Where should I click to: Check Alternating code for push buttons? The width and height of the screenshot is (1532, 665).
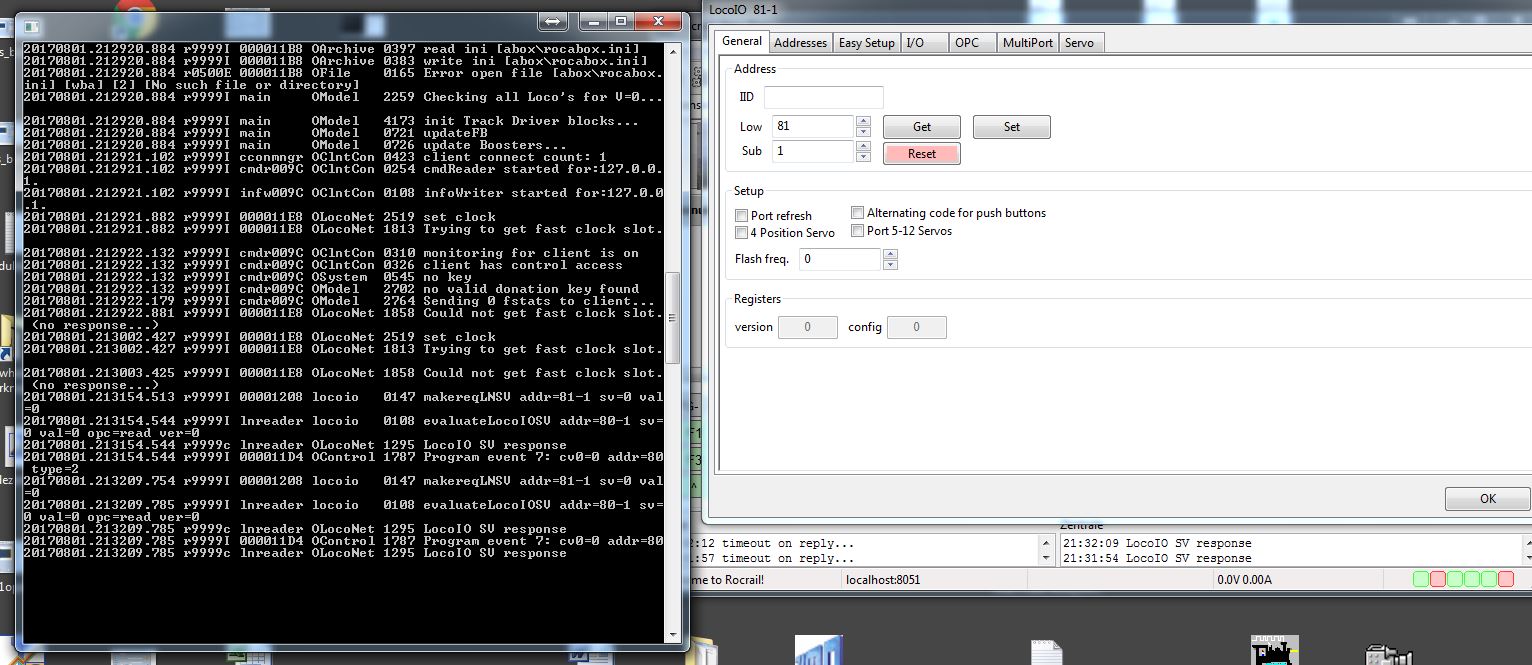point(858,213)
